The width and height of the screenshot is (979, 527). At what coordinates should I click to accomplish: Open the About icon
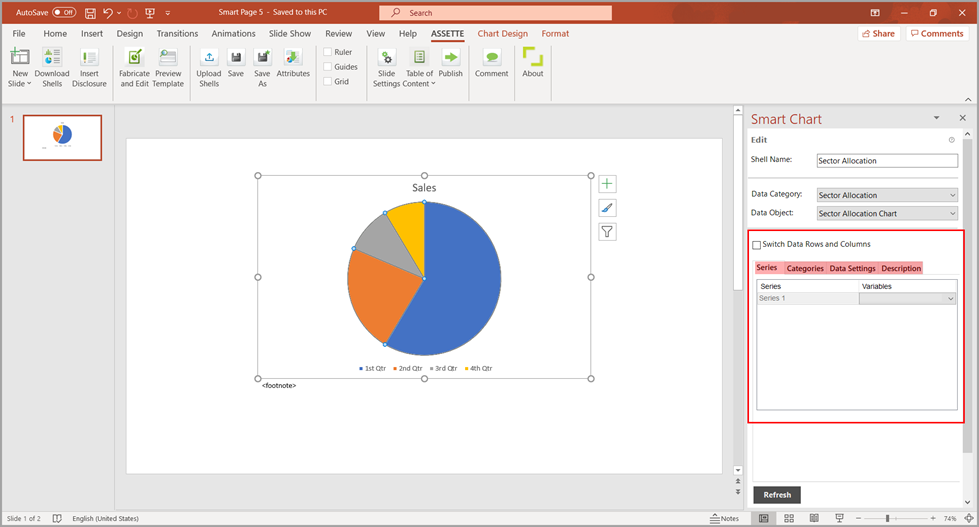coord(533,56)
